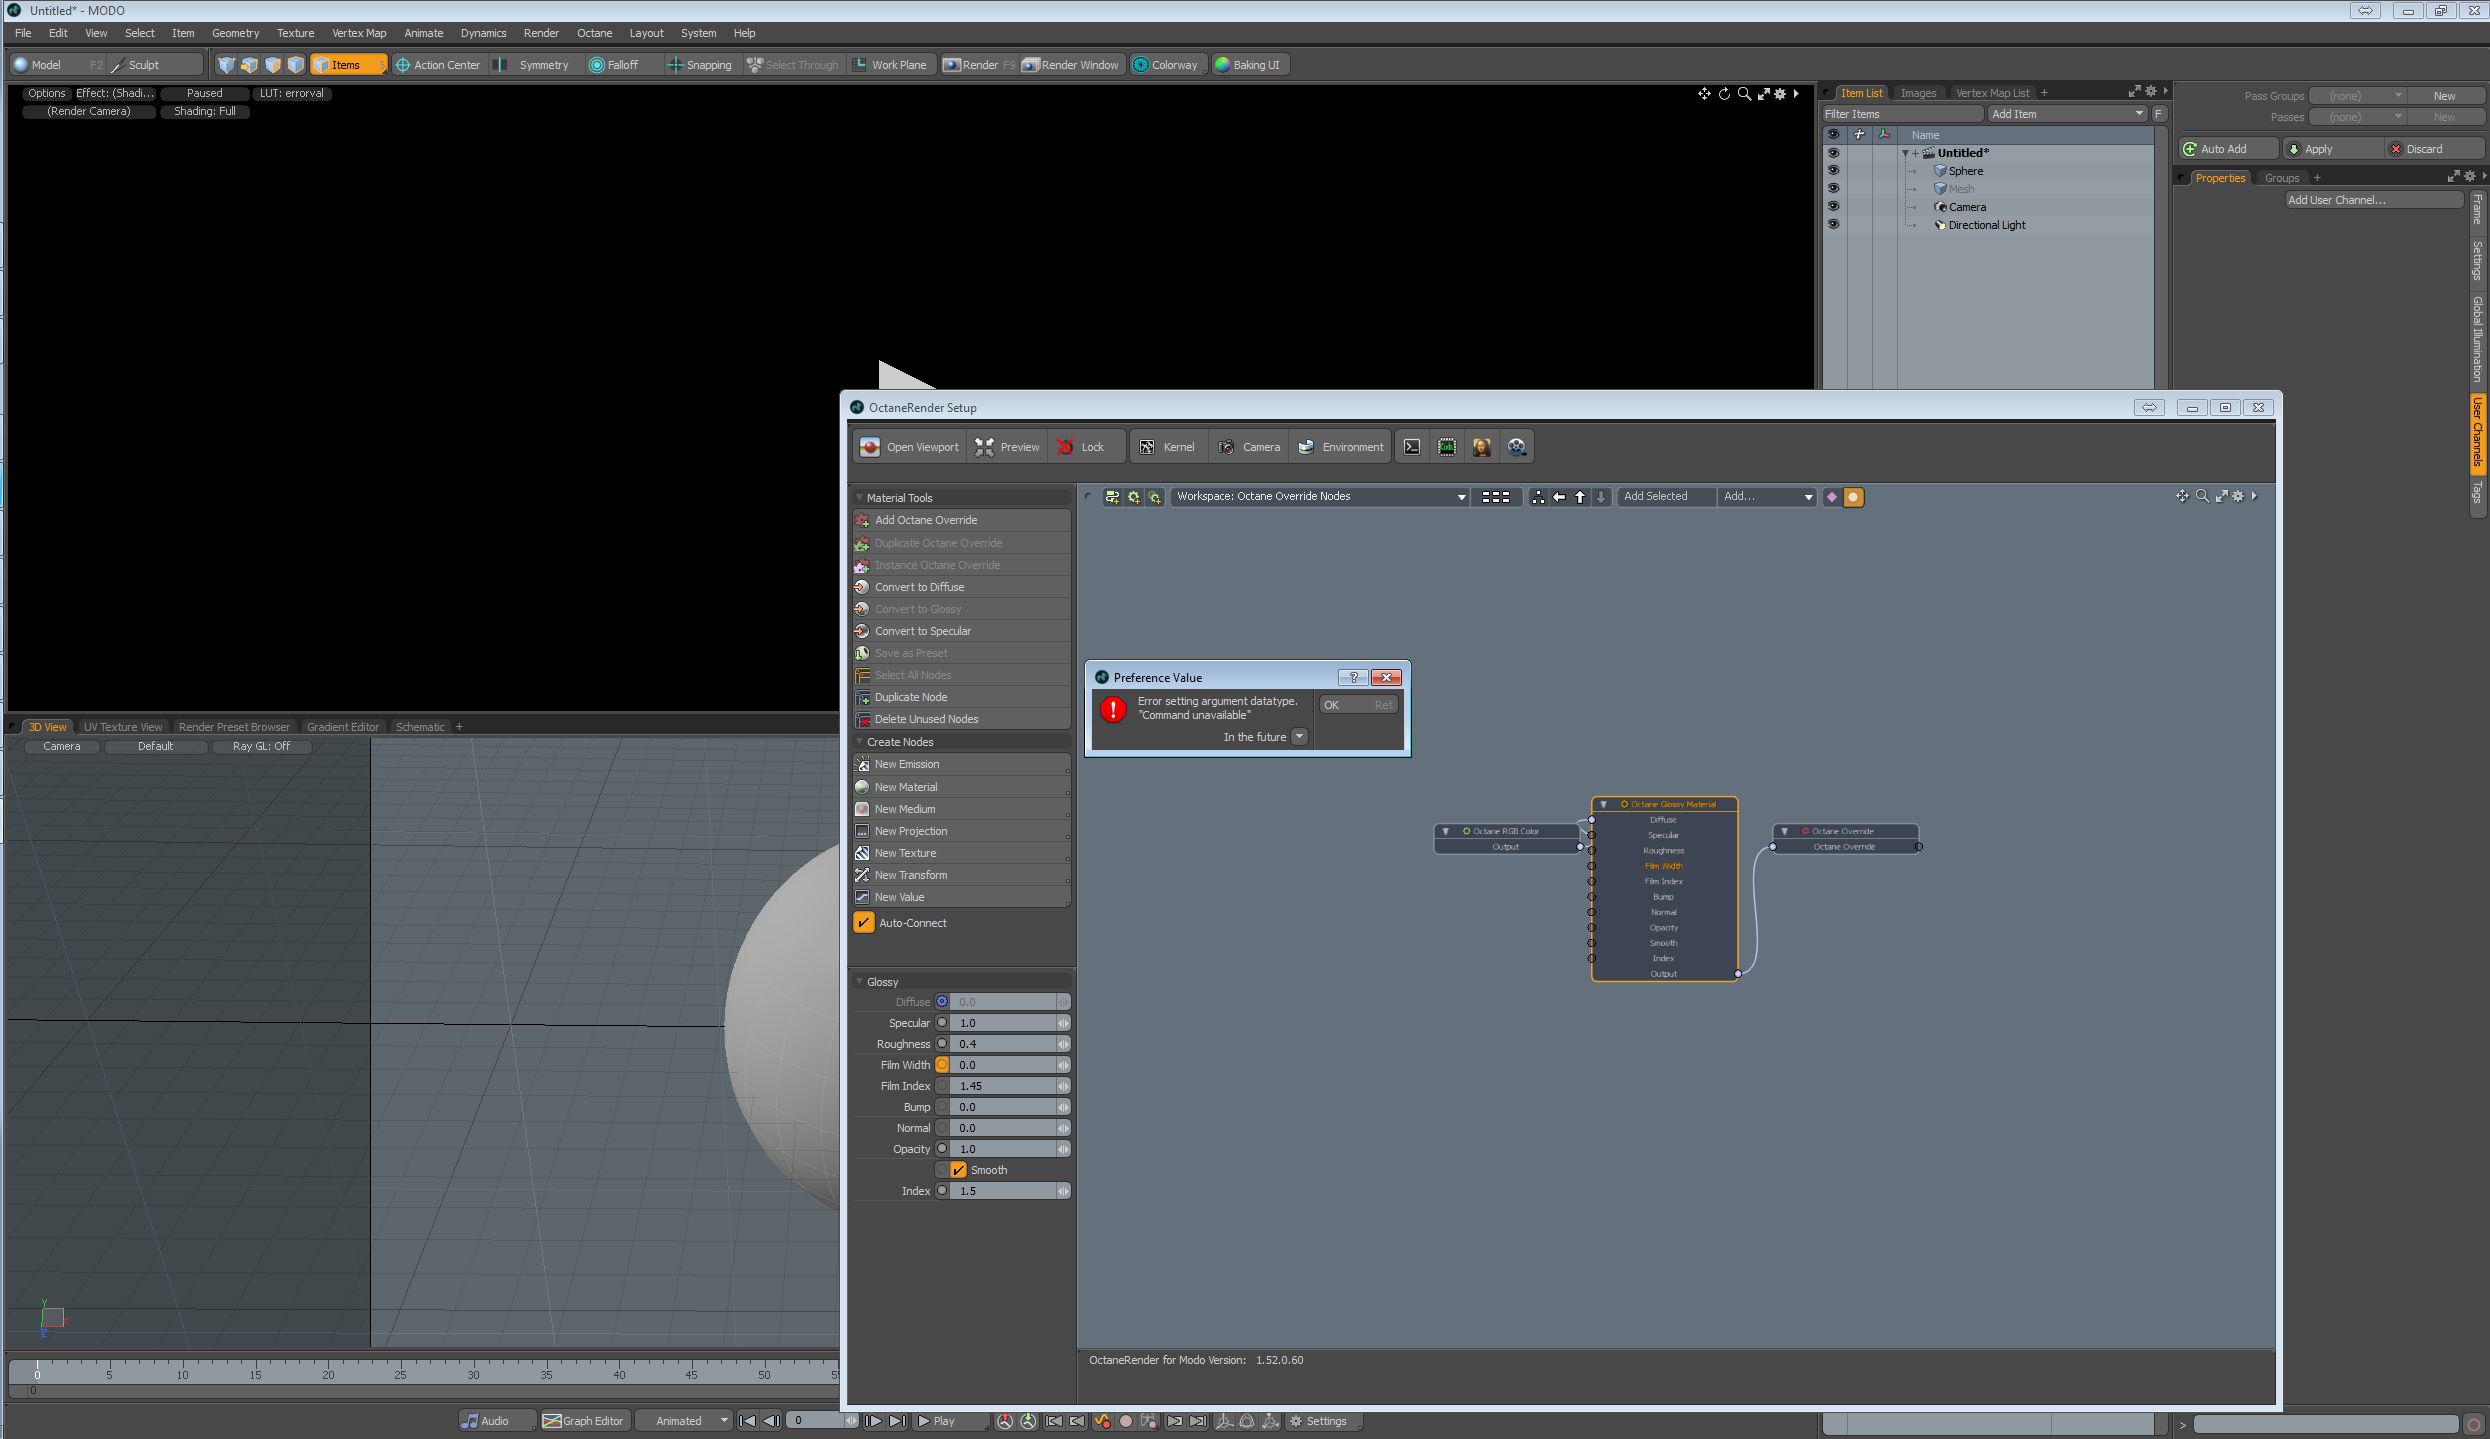
Task: Expand the In the future dropdown
Action: click(x=1299, y=737)
